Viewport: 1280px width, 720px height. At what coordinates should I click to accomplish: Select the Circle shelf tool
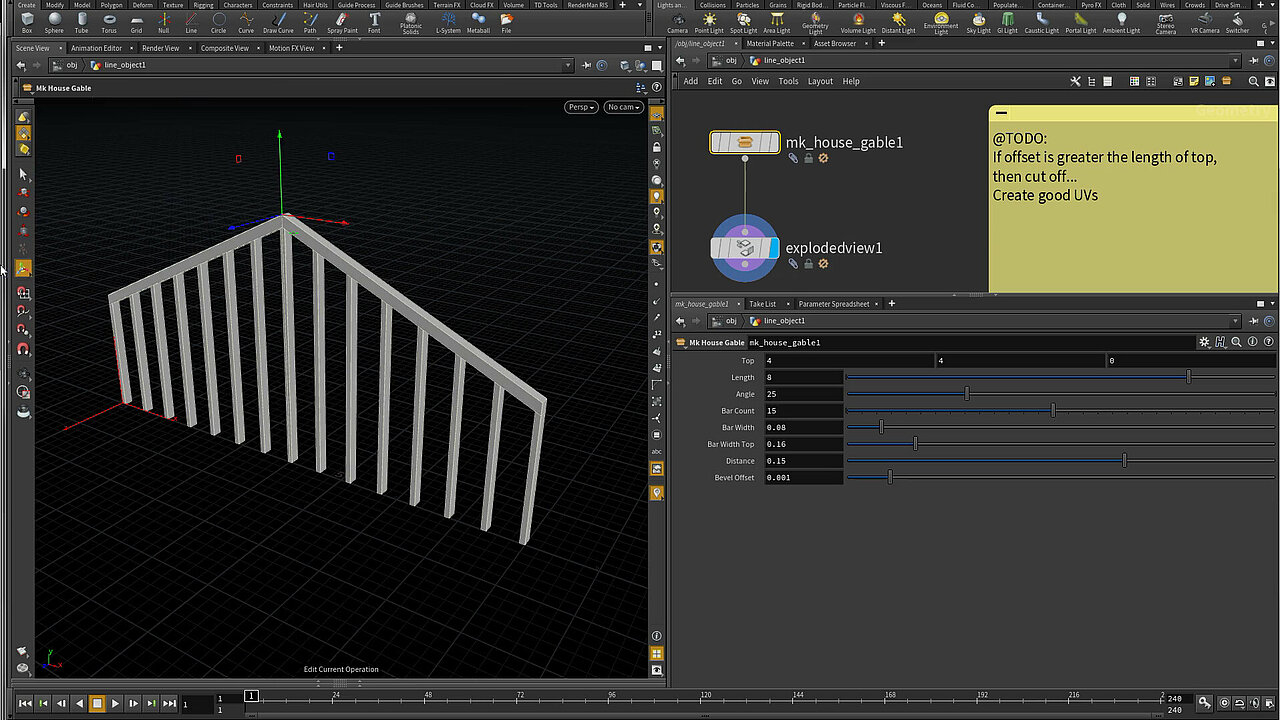(218, 22)
